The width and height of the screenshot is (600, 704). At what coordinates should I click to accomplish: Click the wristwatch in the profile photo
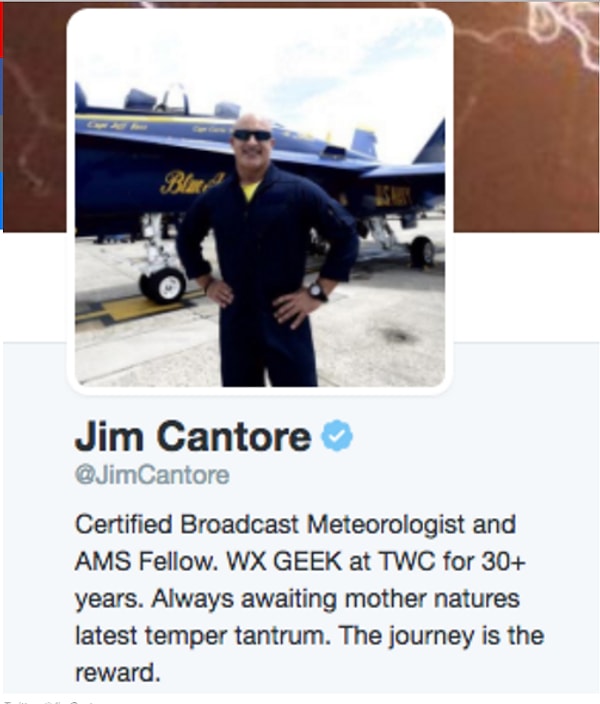coord(318,292)
